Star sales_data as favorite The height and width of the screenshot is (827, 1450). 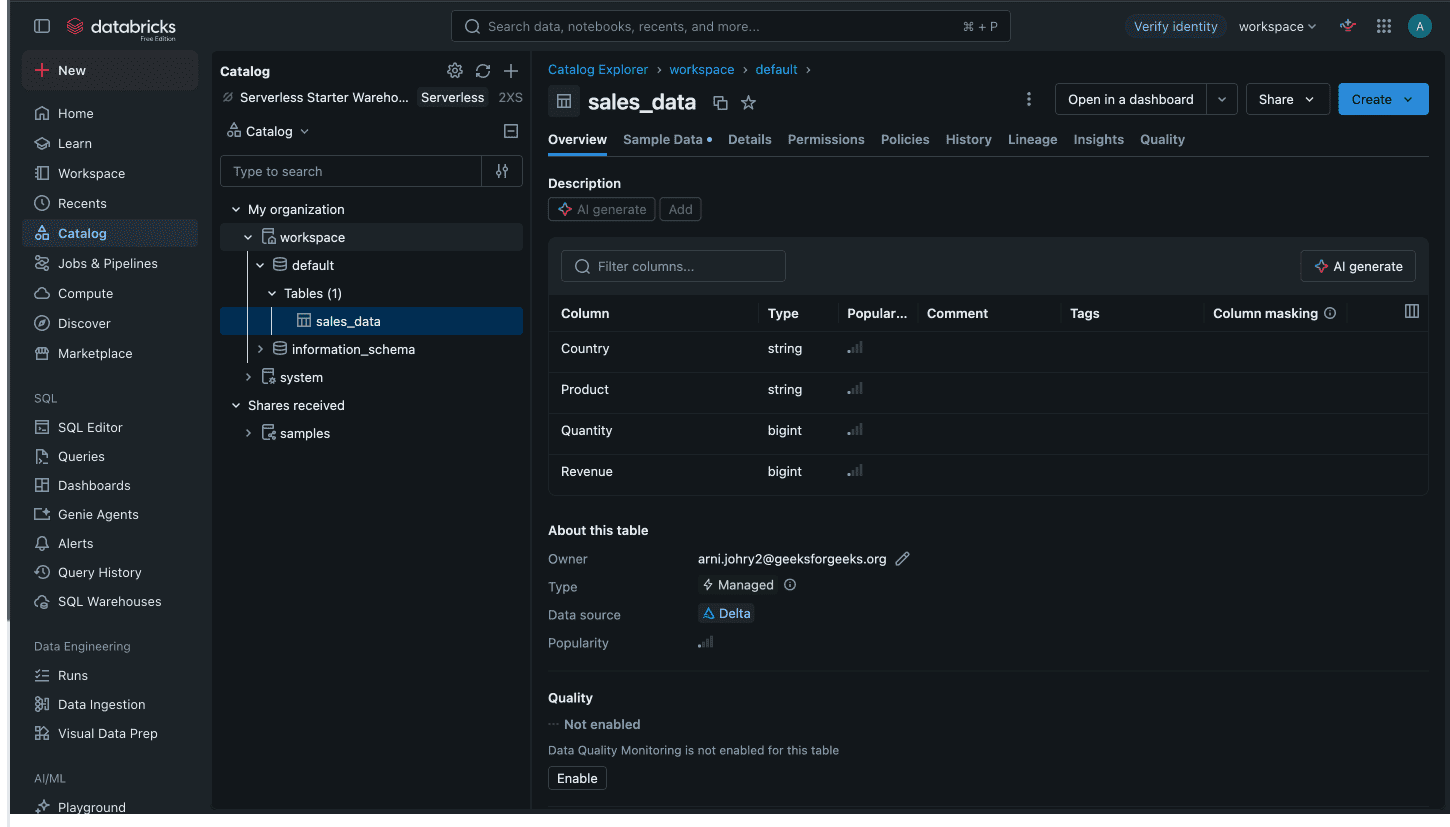(748, 102)
